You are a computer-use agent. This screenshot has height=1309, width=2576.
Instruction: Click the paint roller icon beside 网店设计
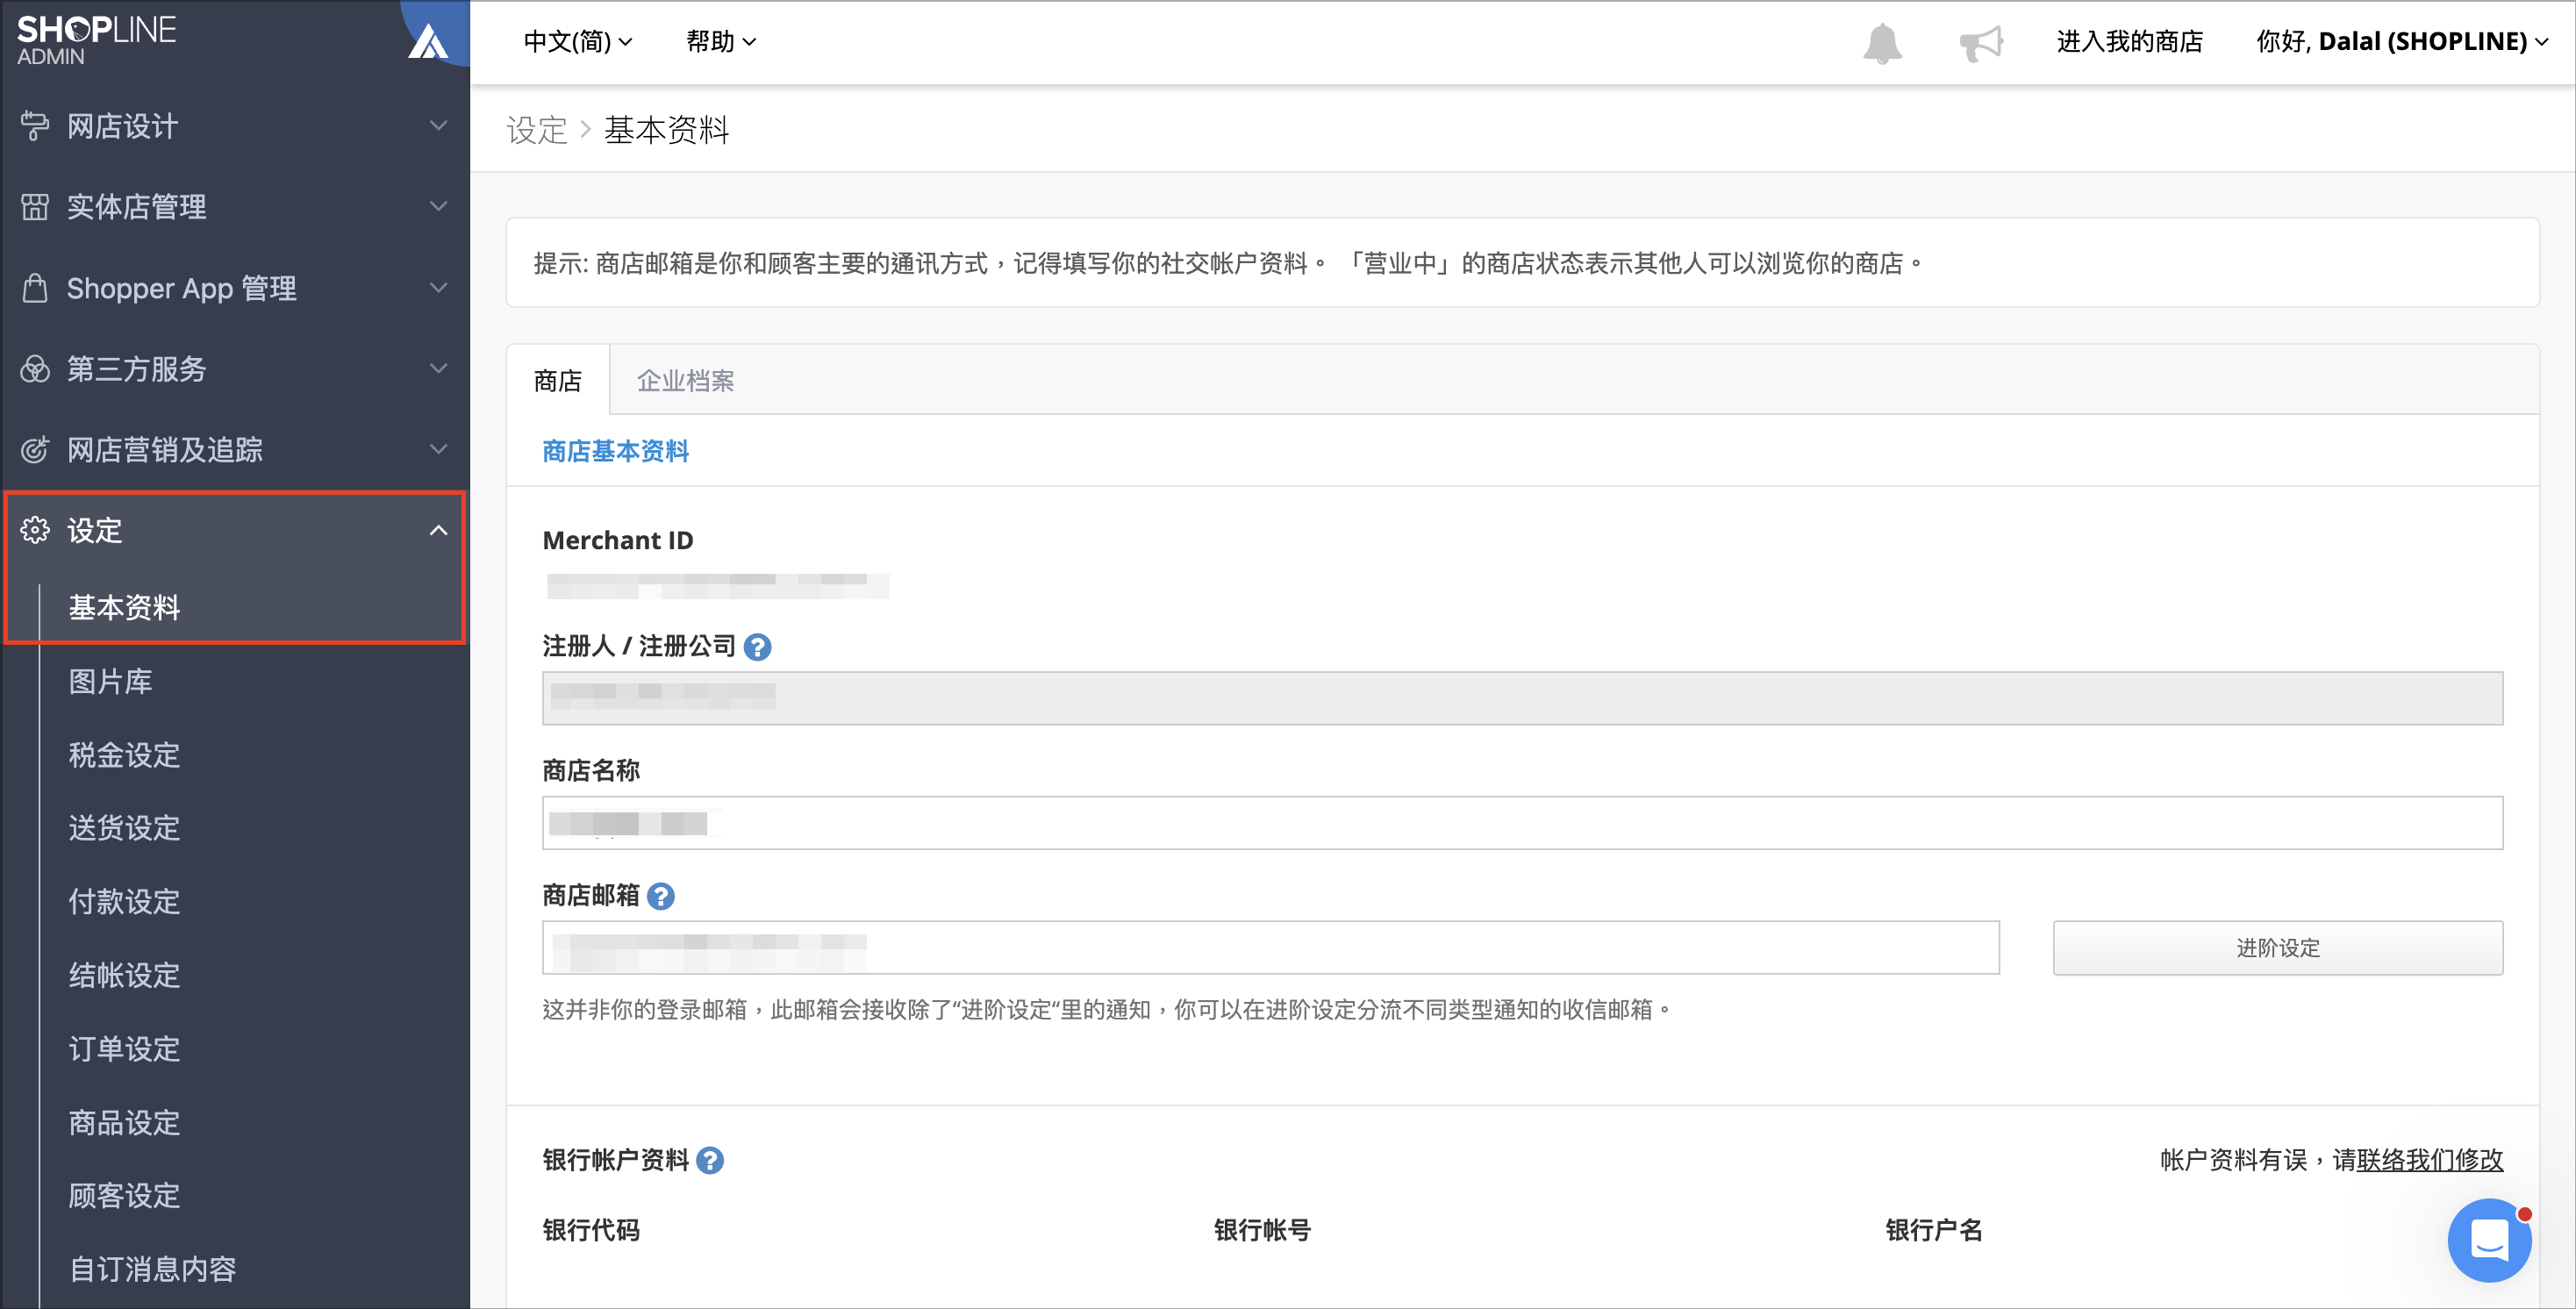[35, 126]
